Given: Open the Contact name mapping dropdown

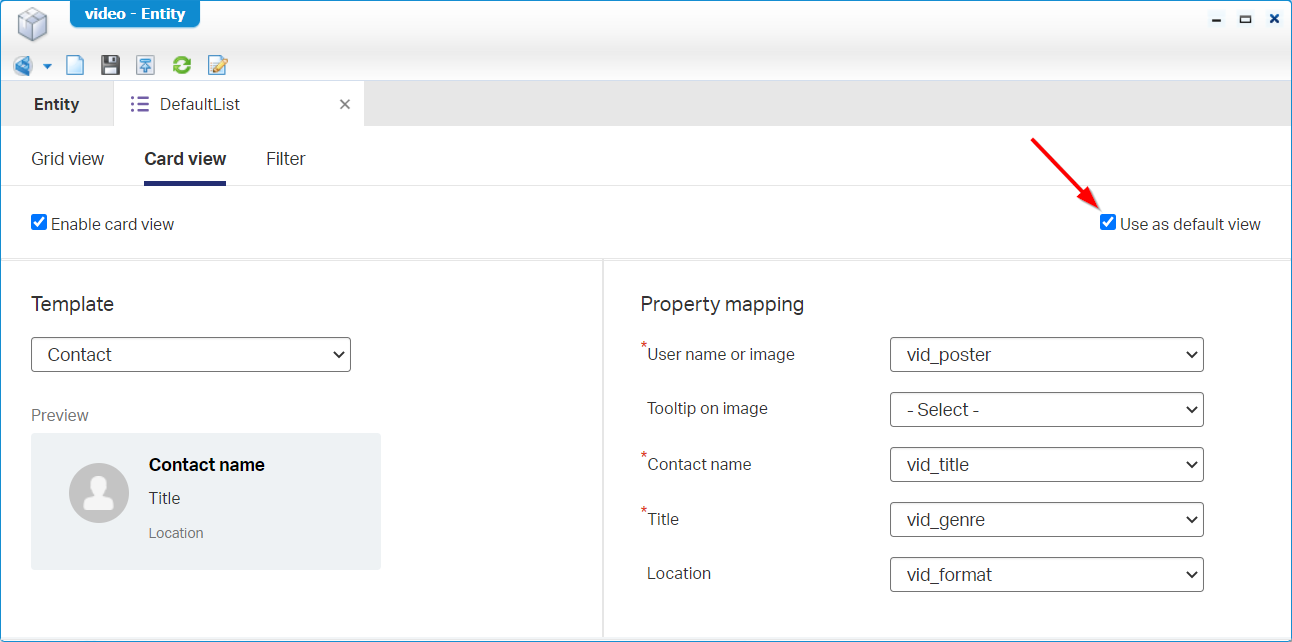Looking at the screenshot, I should pos(1046,465).
